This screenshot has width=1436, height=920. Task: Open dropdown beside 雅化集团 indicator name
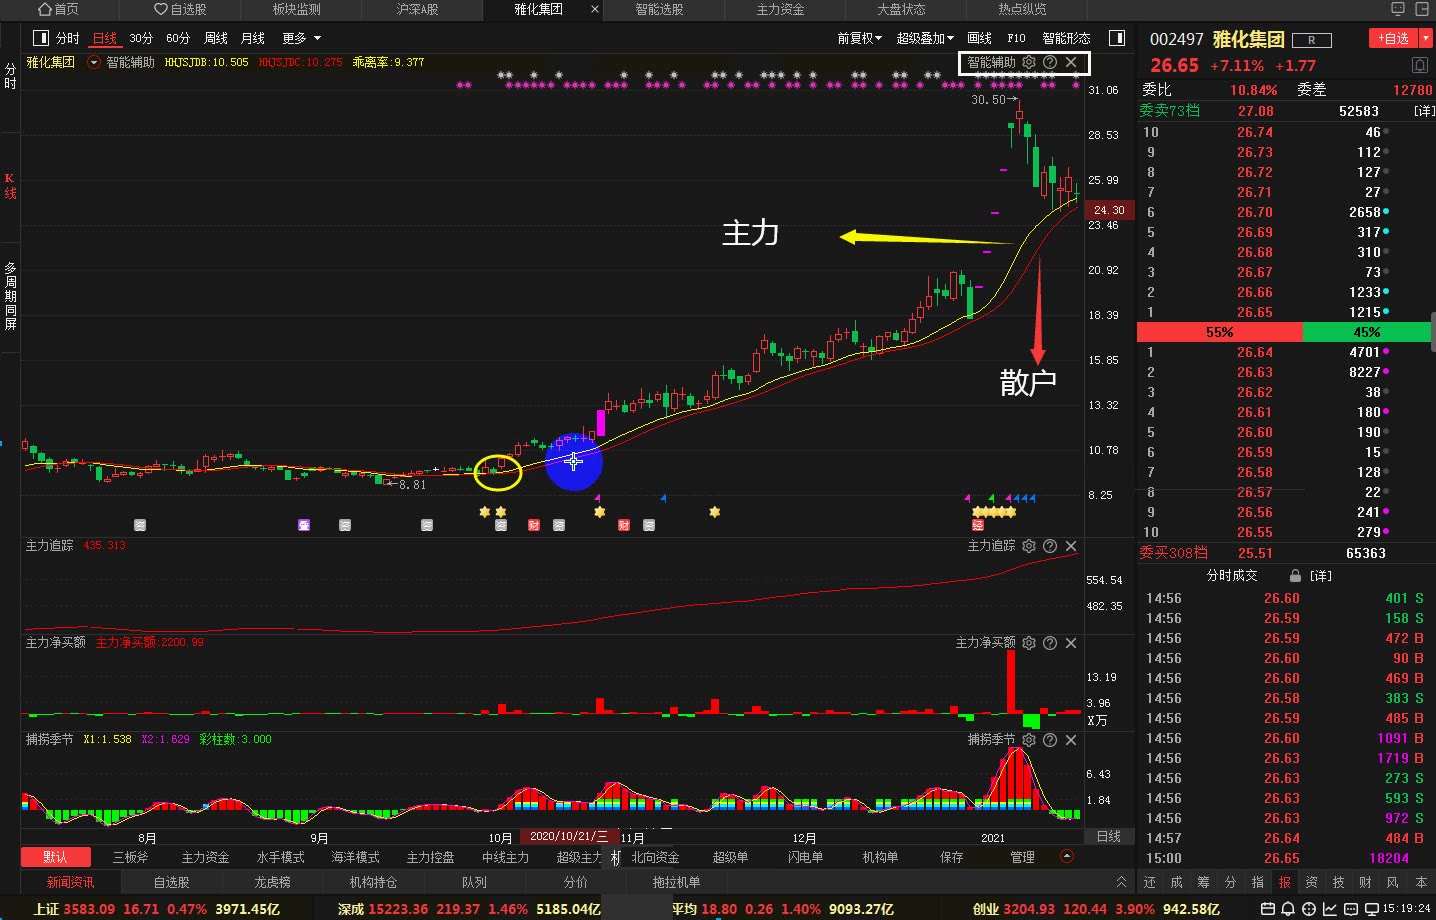tap(94, 62)
